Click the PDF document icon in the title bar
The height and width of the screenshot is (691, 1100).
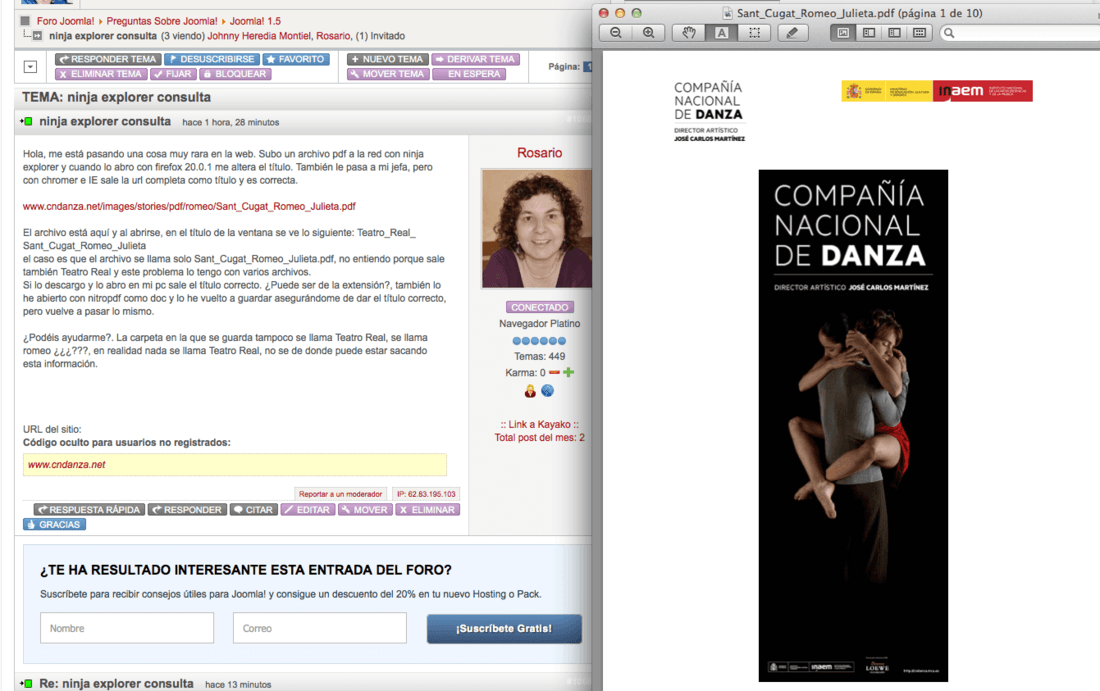727,13
